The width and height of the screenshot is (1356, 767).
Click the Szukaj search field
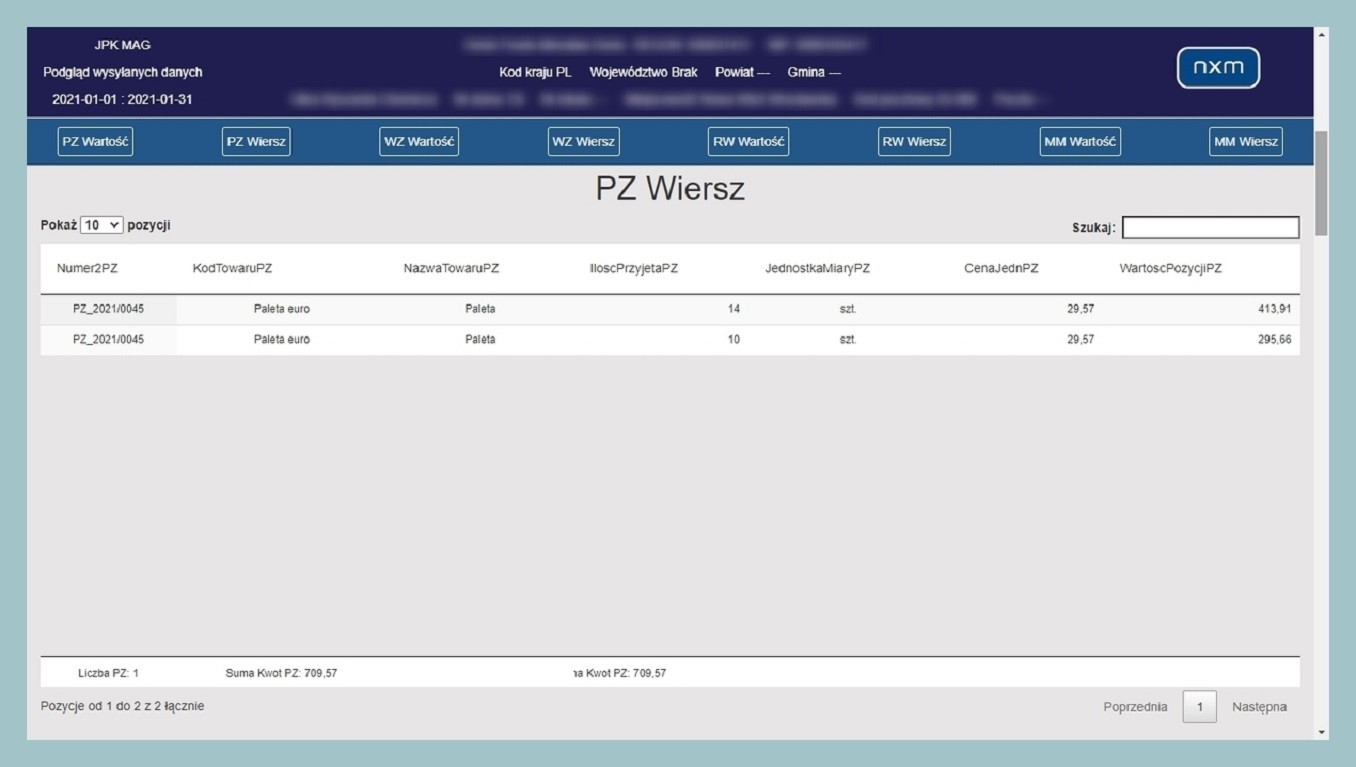pos(1210,228)
